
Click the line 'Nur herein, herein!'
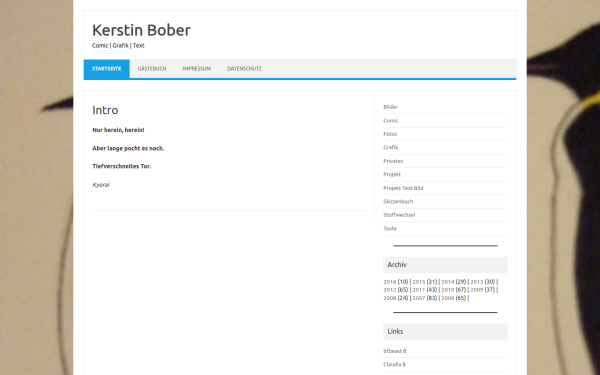click(x=118, y=130)
